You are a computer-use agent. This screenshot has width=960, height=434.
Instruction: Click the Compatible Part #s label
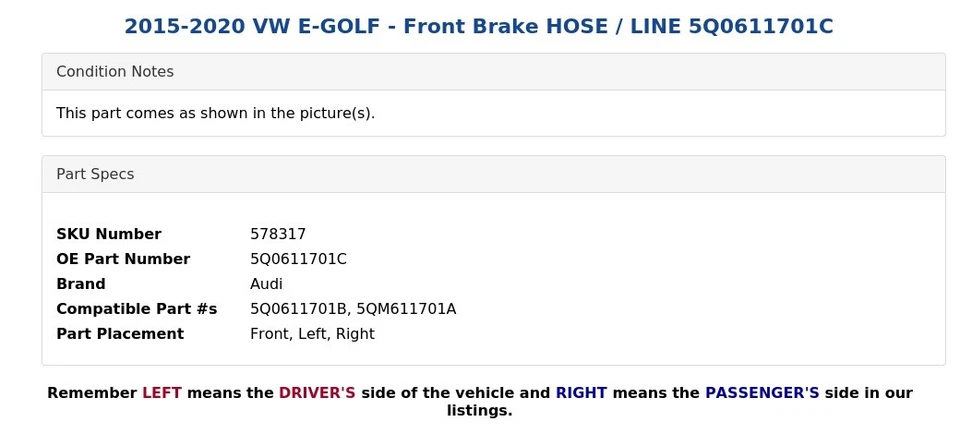[137, 309]
